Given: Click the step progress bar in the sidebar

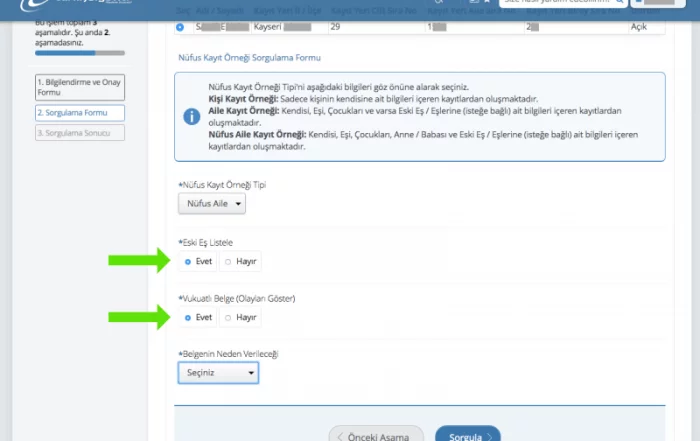Looking at the screenshot, I should click(x=80, y=53).
